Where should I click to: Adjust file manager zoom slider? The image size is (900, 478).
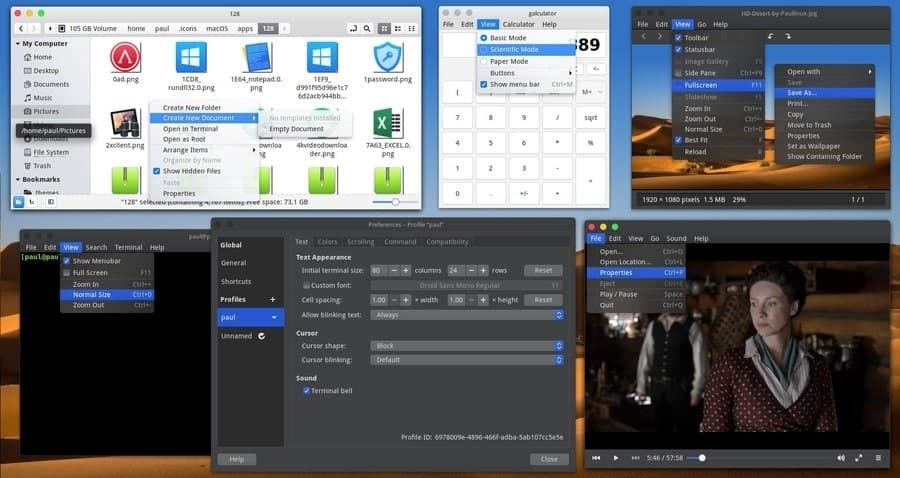395,202
